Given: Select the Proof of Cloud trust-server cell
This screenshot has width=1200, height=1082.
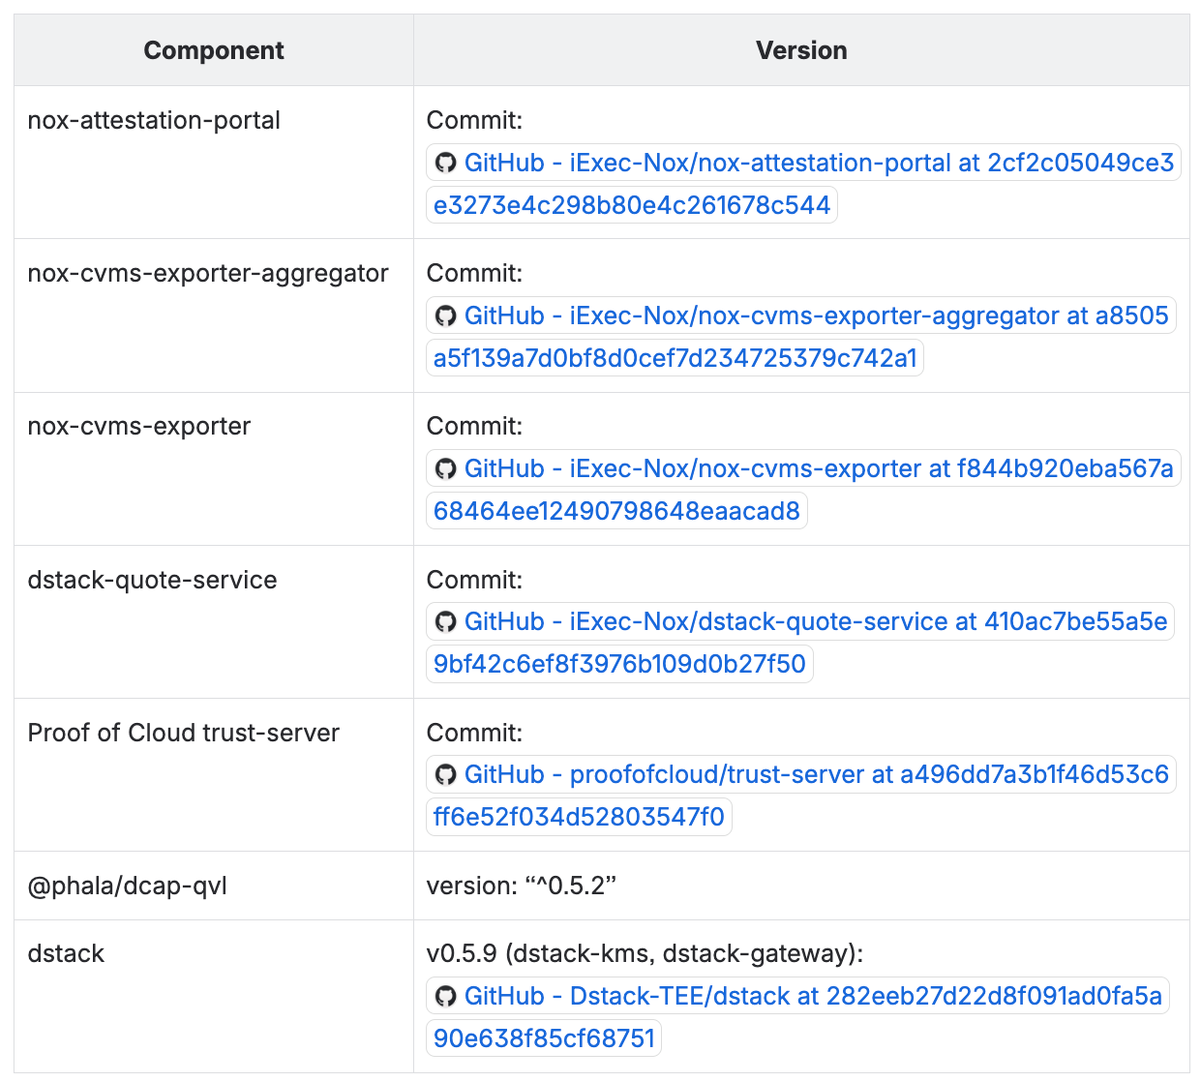Looking at the screenshot, I should pyautogui.click(x=214, y=774).
